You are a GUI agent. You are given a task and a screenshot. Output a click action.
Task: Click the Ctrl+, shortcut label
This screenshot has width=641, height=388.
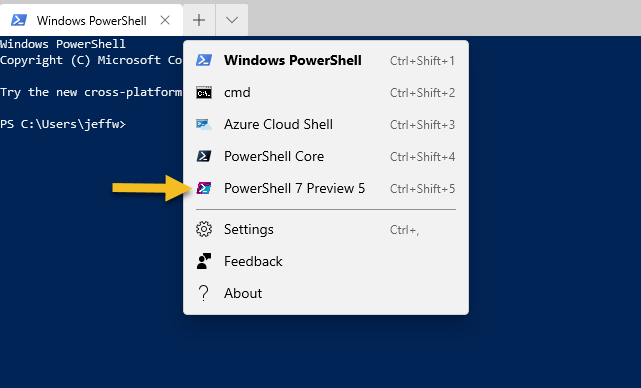coord(404,230)
